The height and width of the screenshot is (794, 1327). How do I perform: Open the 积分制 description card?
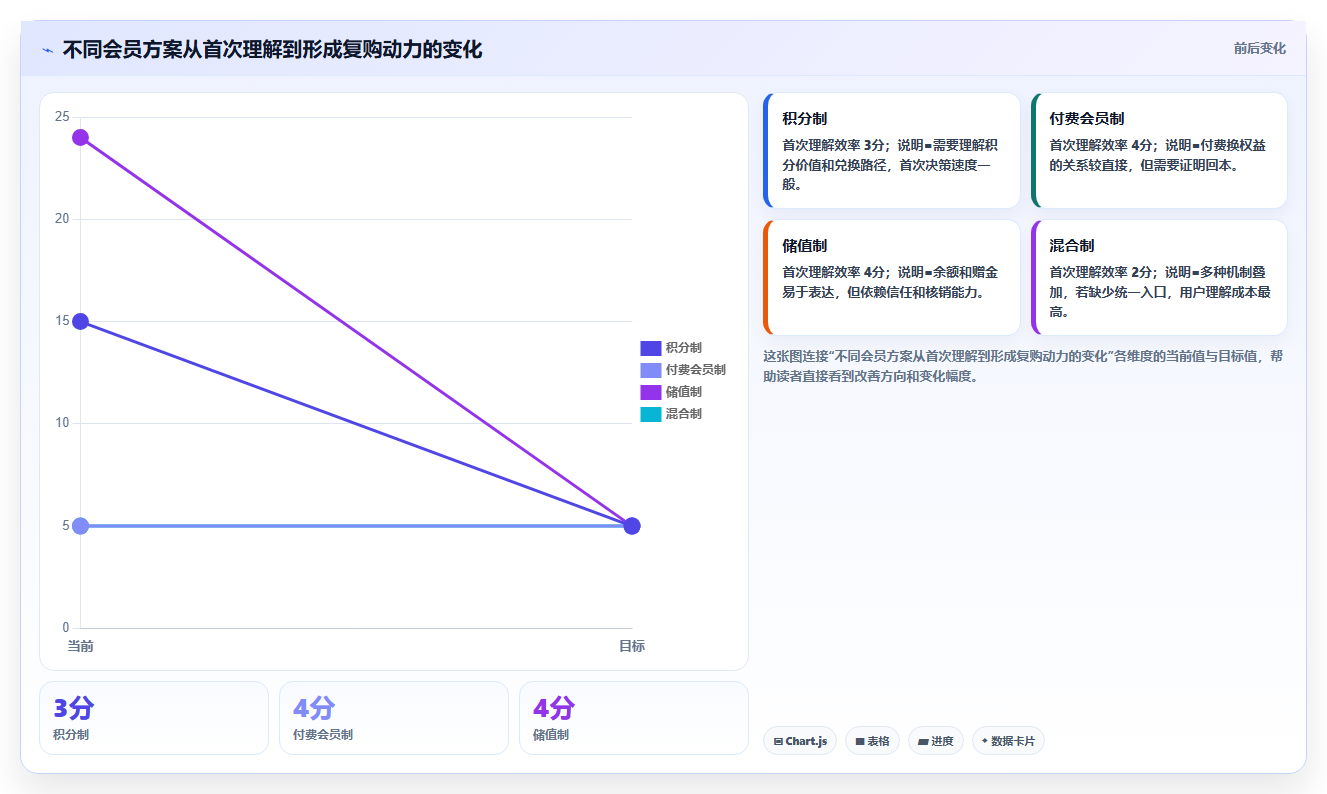(x=891, y=151)
